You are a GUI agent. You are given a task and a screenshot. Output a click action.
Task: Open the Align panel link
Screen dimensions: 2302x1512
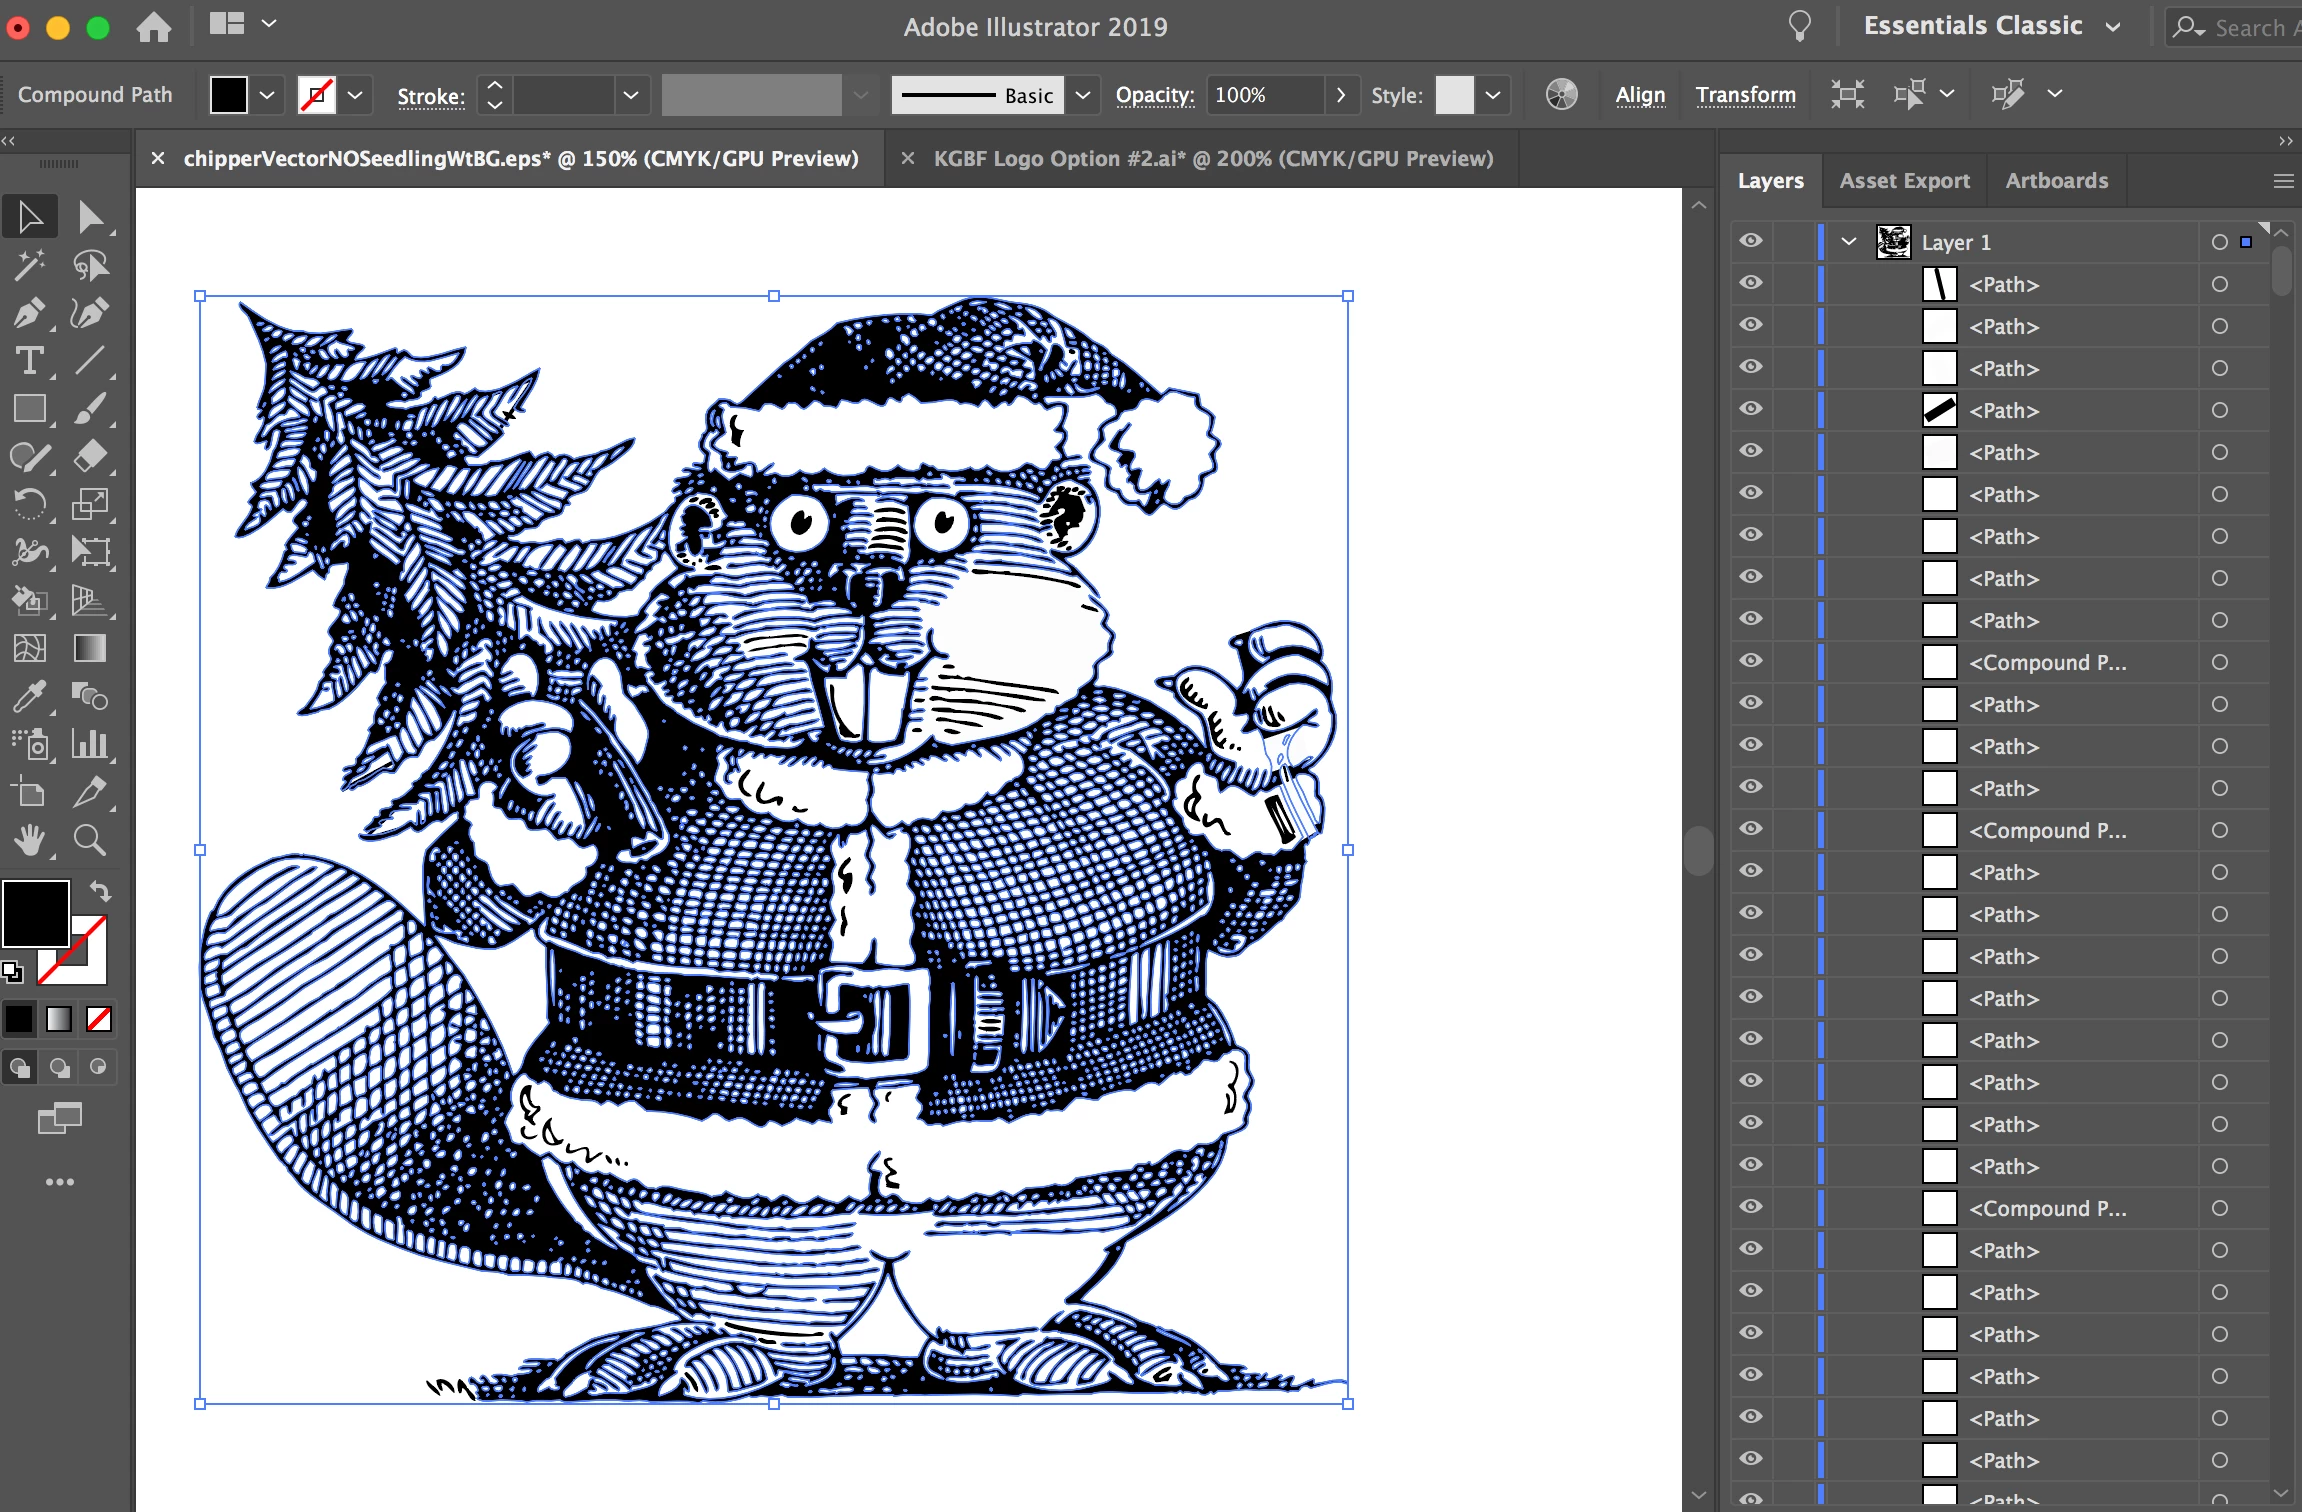pos(1640,95)
